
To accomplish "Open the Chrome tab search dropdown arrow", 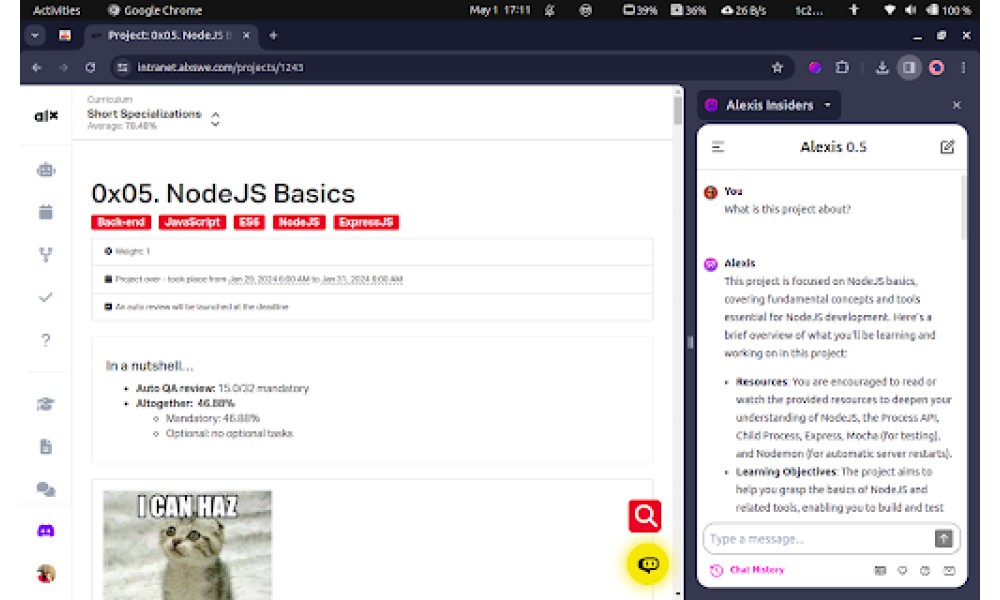I will pyautogui.click(x=35, y=36).
